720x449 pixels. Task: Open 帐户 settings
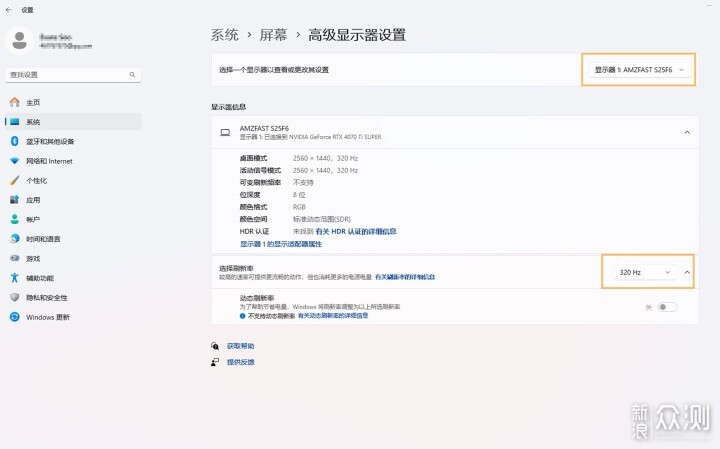[x=73, y=219]
